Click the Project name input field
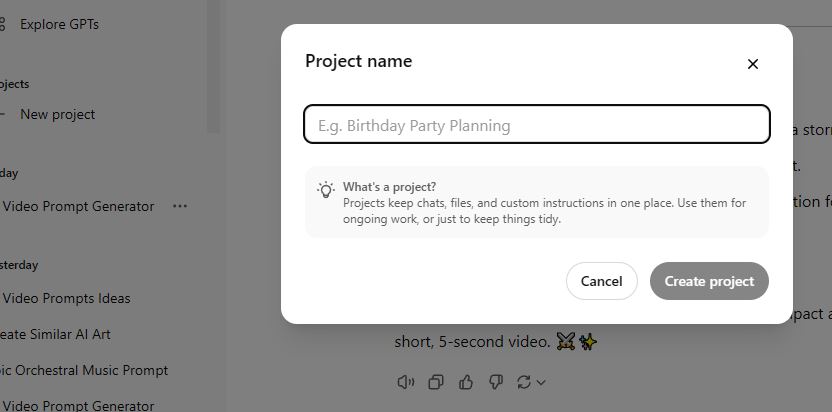This screenshot has height=412, width=832. 537,125
